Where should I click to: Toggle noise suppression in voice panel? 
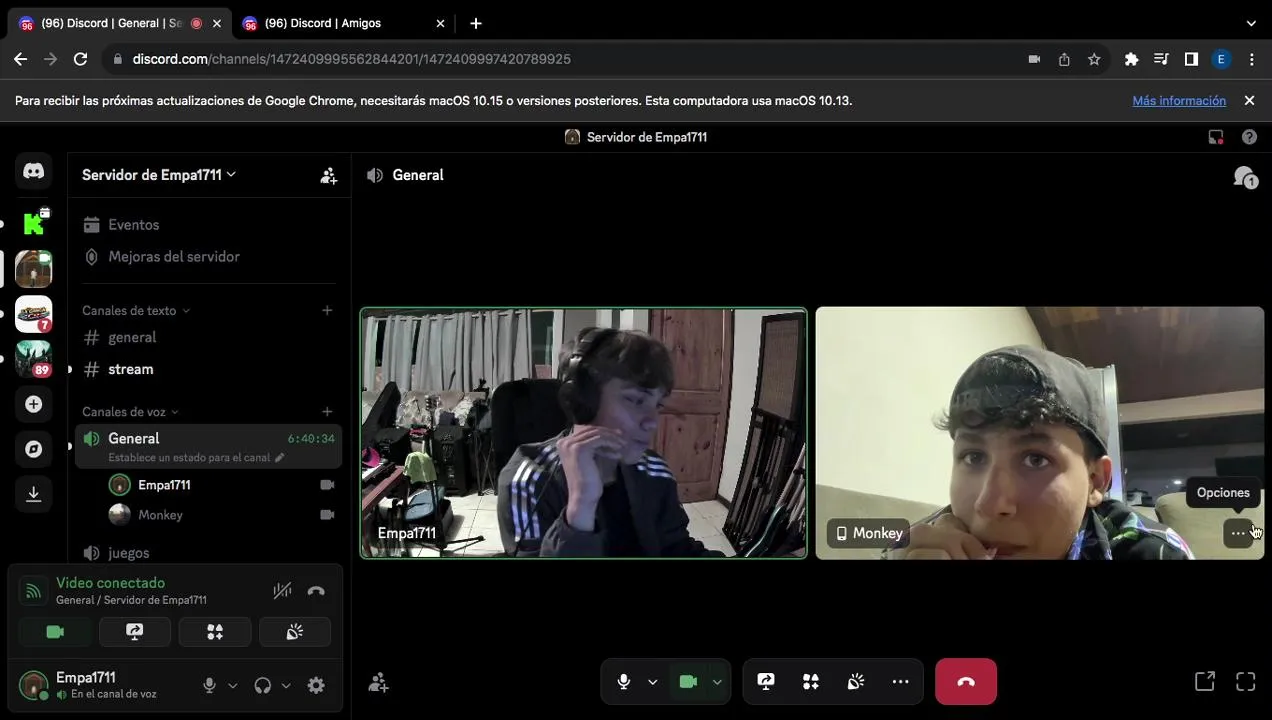click(282, 591)
